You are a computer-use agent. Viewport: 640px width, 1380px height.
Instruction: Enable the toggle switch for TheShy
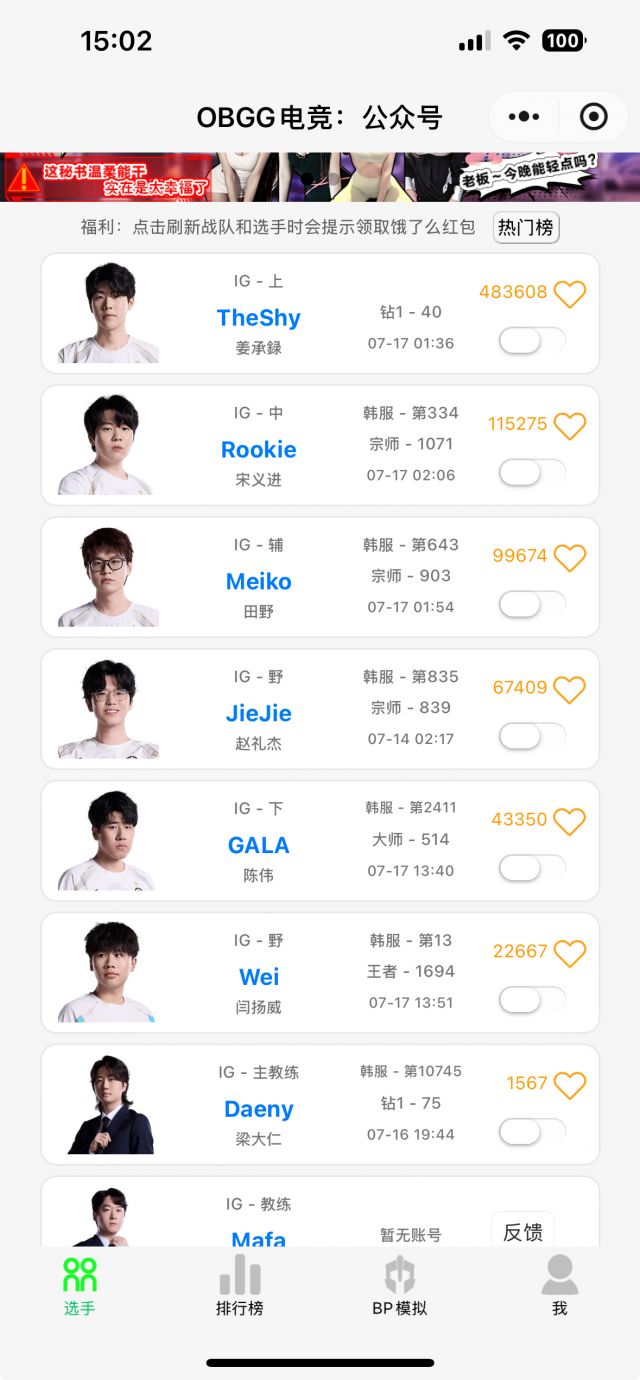[532, 341]
